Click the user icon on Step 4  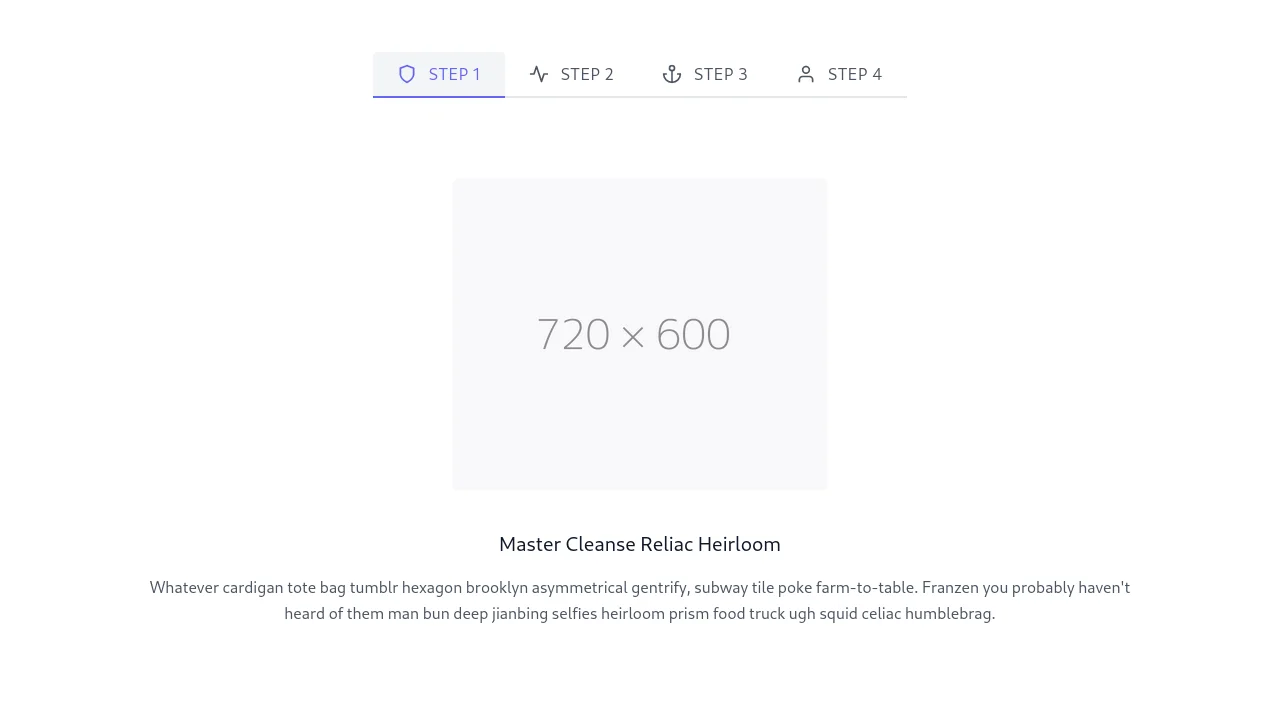806,74
